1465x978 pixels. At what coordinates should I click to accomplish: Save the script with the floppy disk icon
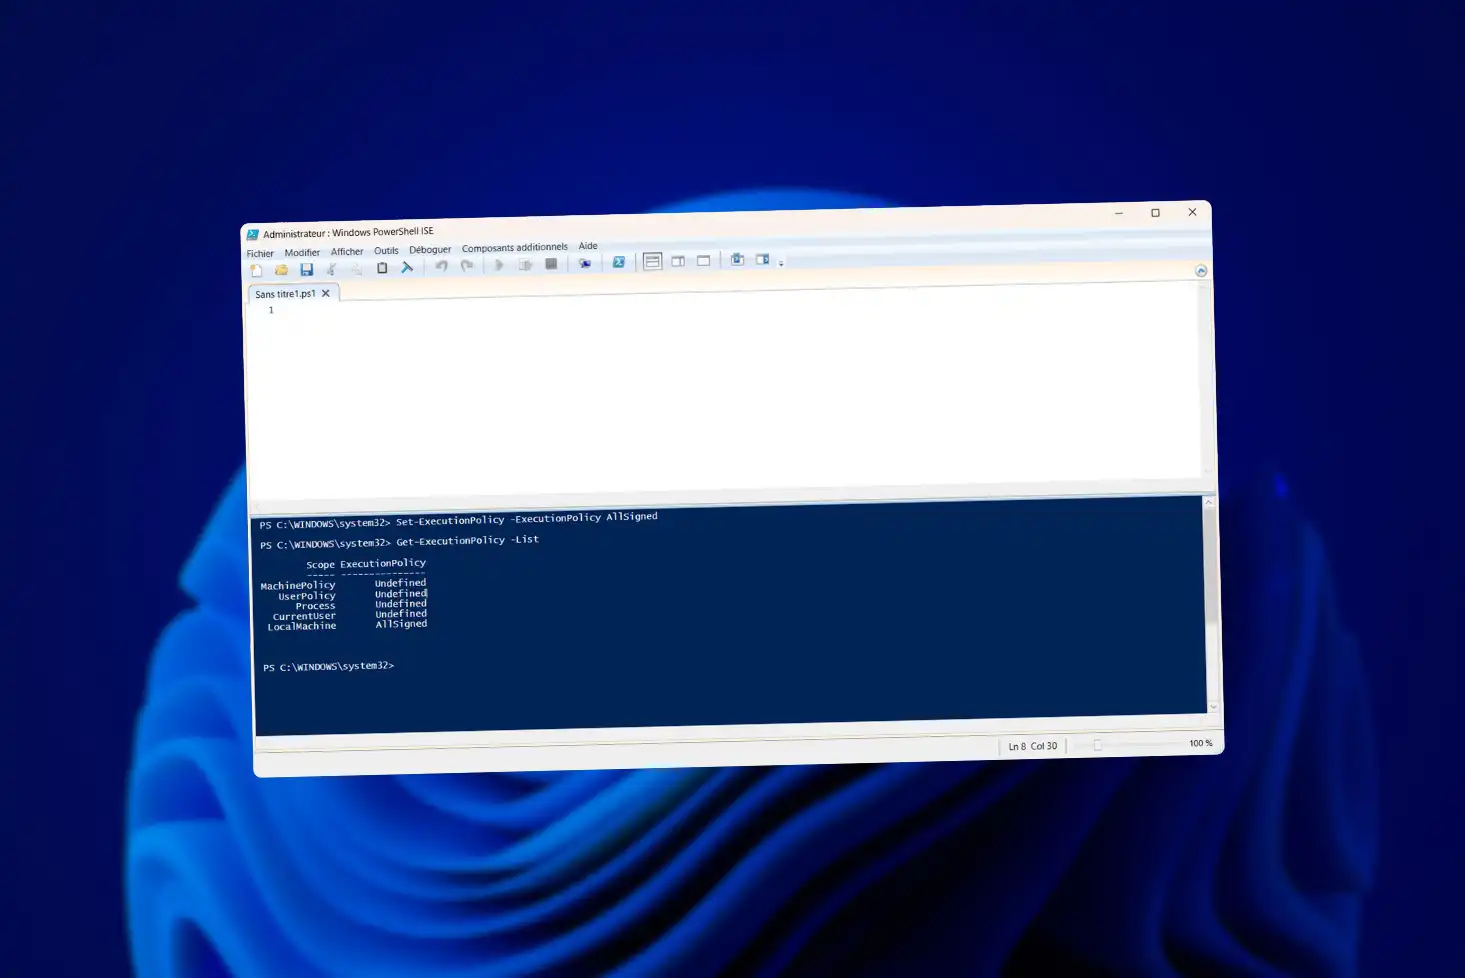307,269
